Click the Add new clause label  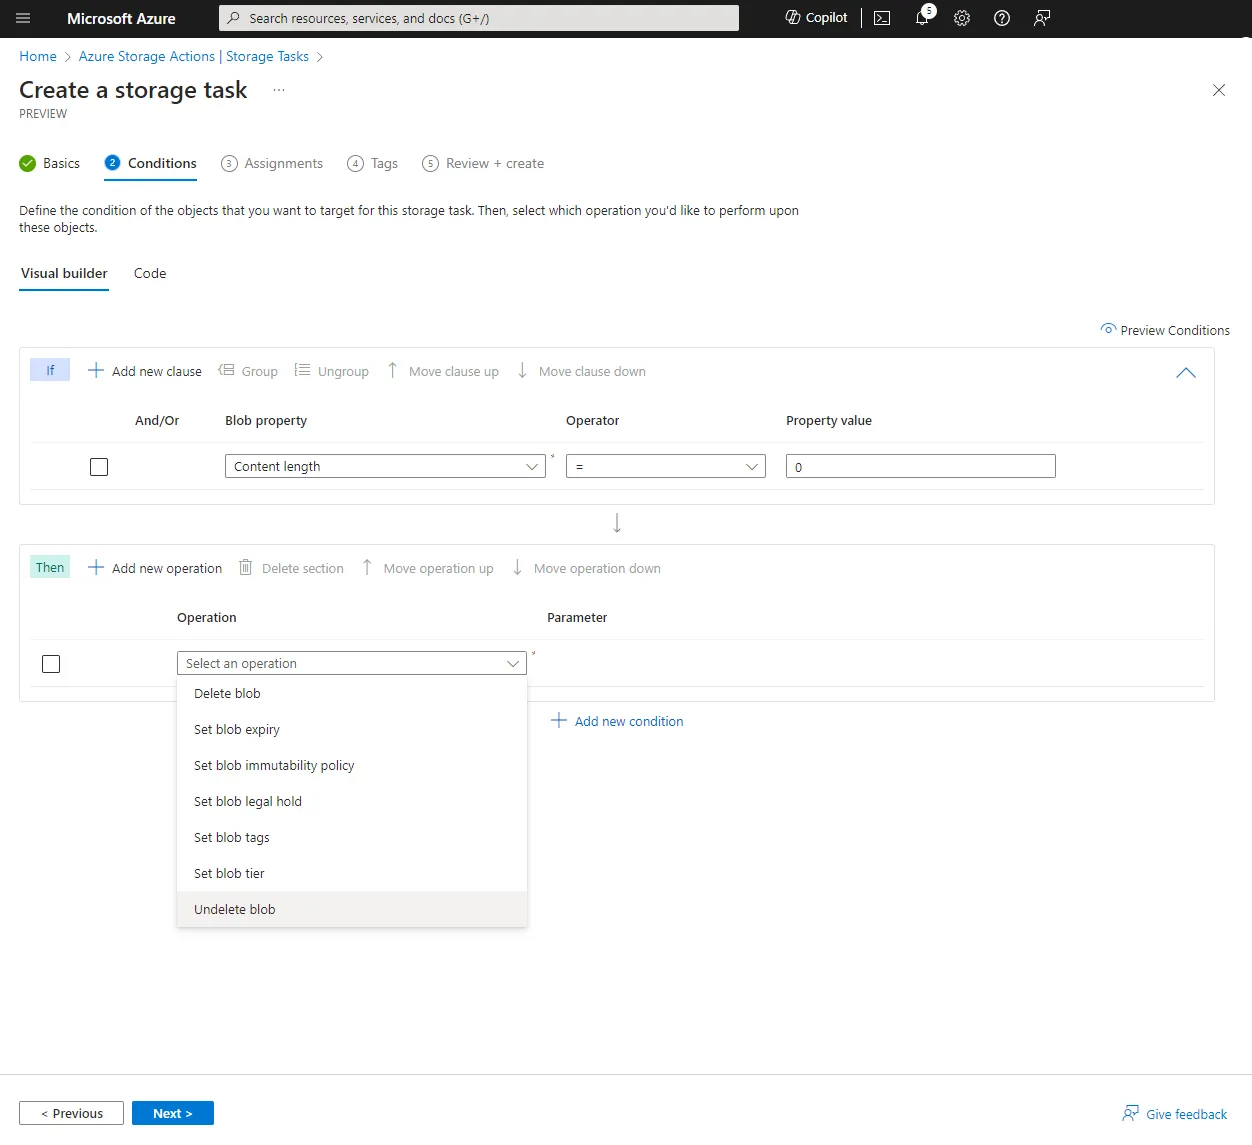(157, 371)
